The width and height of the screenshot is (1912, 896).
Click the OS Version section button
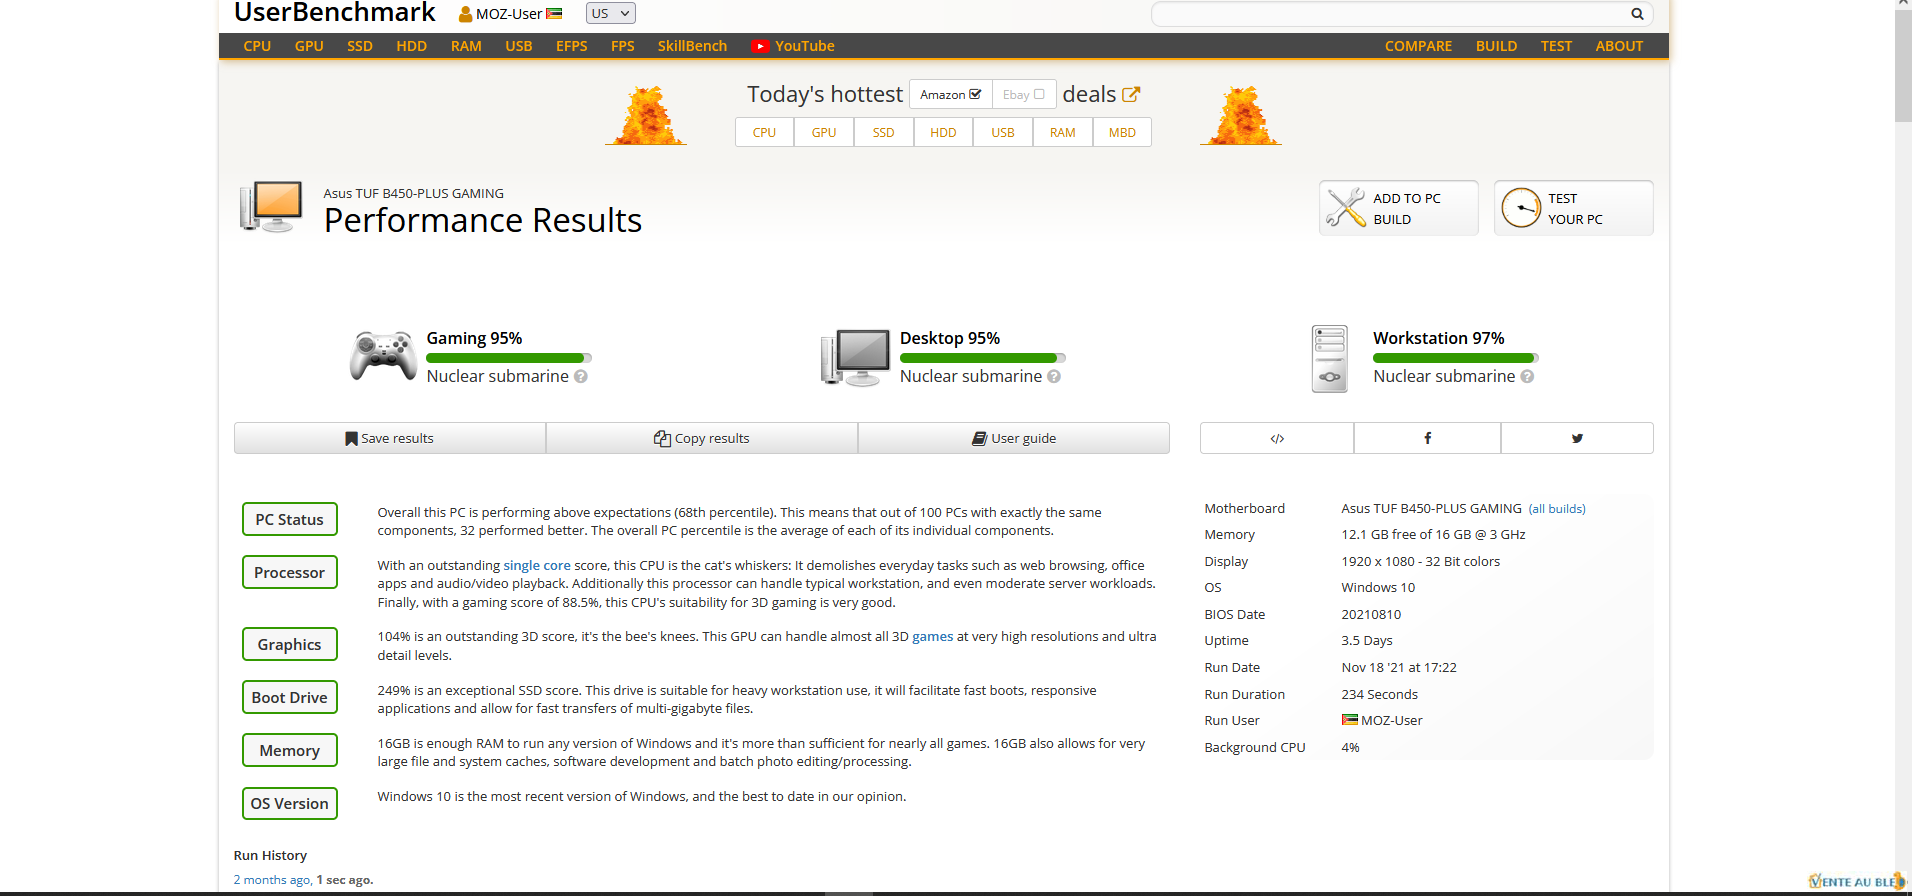[x=289, y=803]
